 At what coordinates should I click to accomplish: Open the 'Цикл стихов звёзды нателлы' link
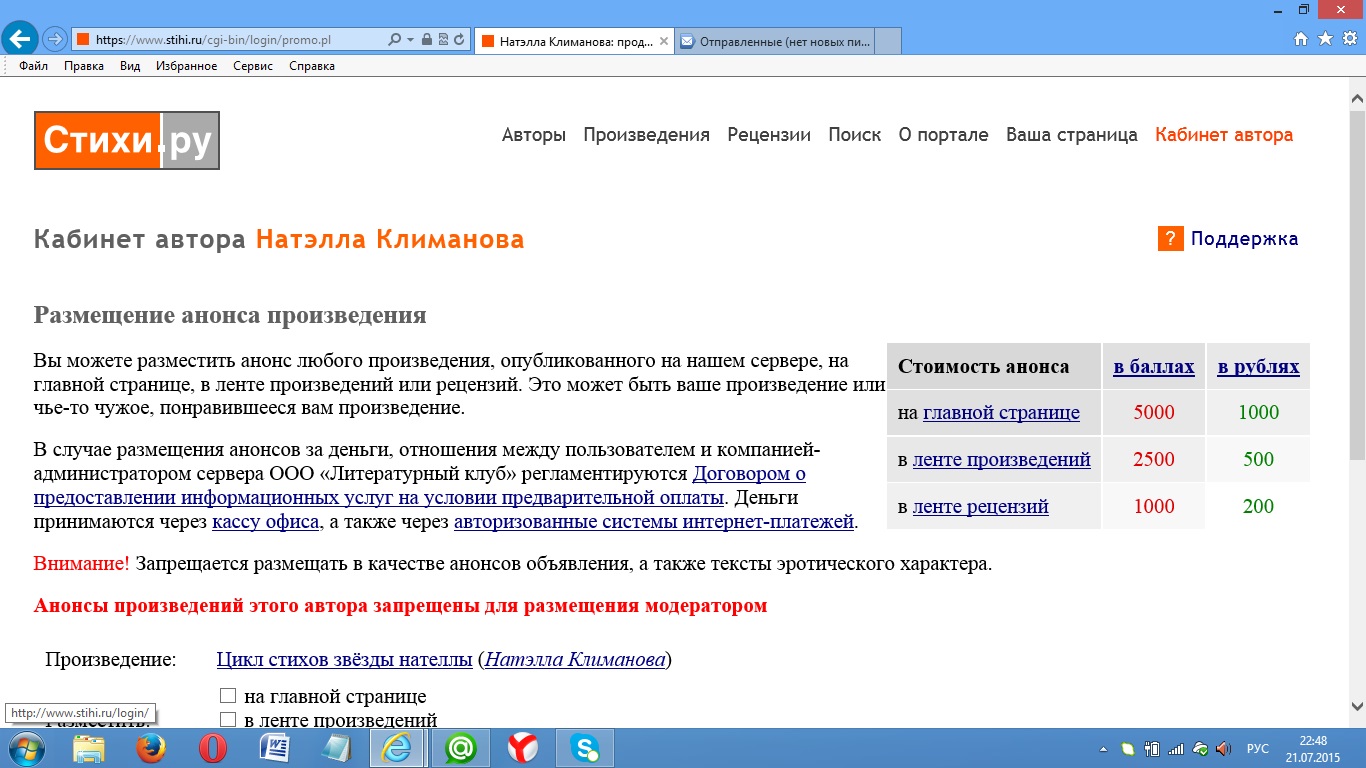pyautogui.click(x=344, y=660)
